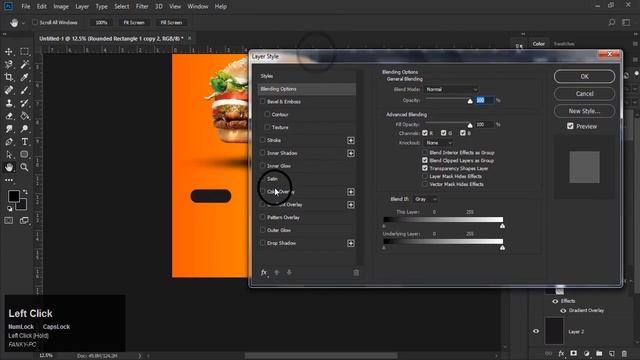
Task: Enable the Pattern Overlay checkbox
Action: (262, 217)
